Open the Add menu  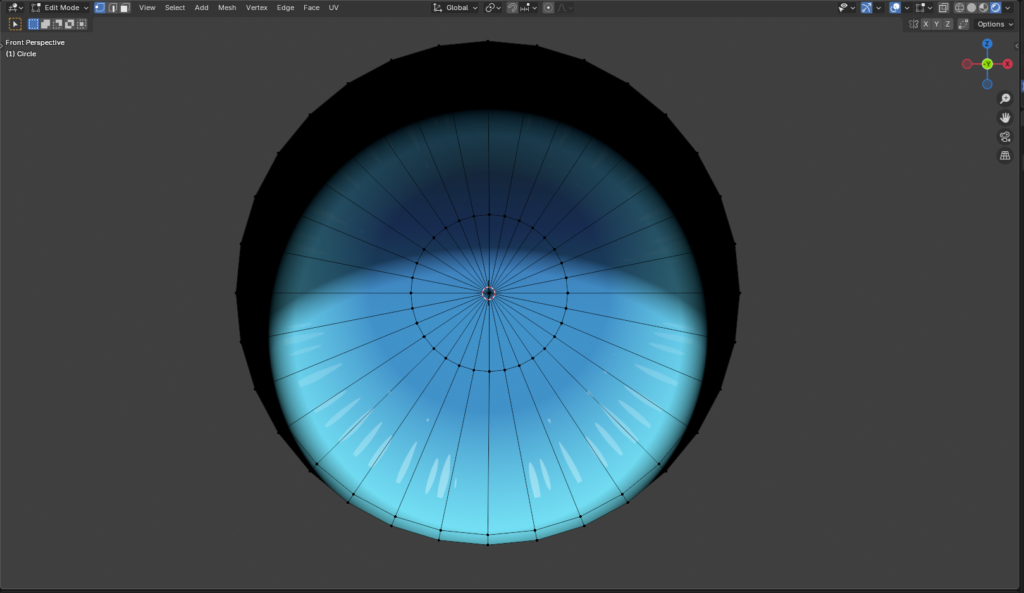(201, 8)
